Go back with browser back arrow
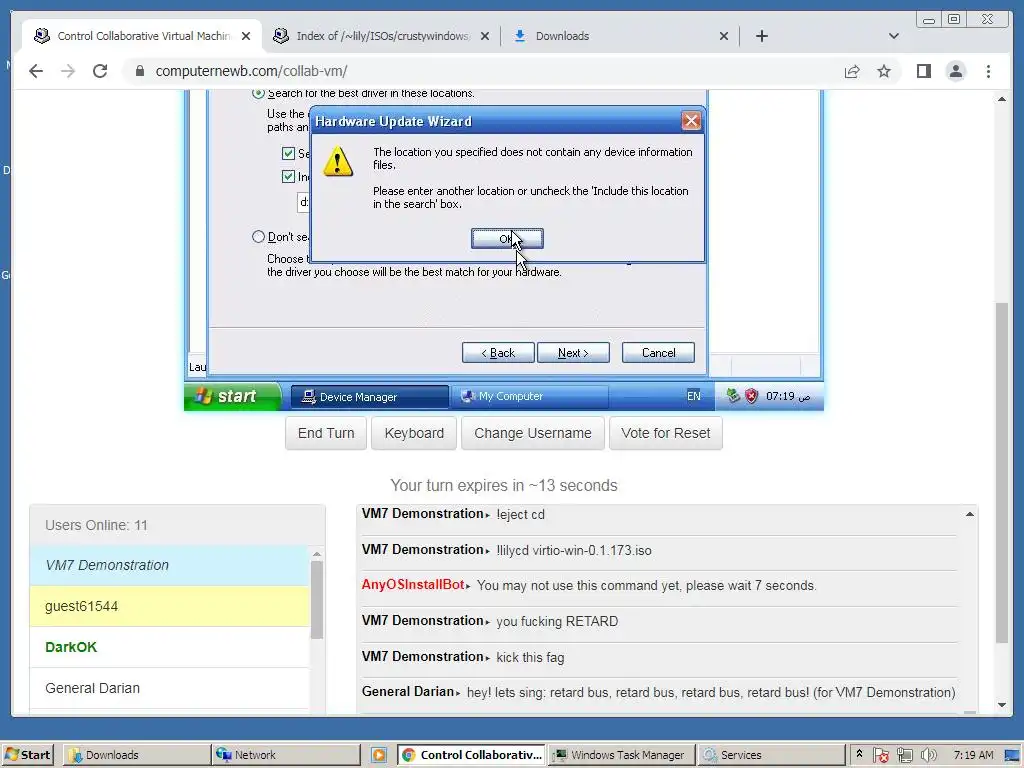 click(x=36, y=71)
